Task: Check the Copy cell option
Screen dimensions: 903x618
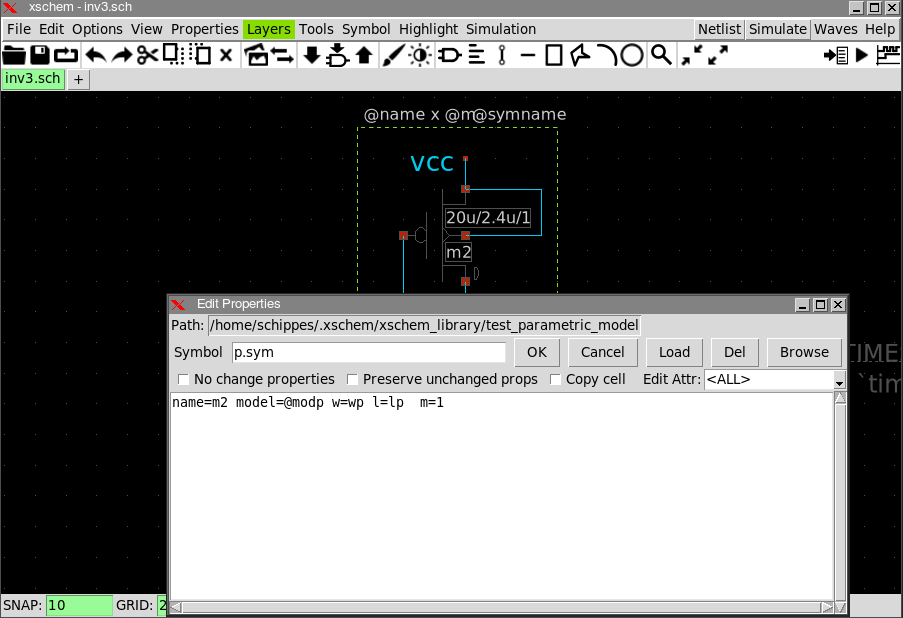Action: [556, 379]
